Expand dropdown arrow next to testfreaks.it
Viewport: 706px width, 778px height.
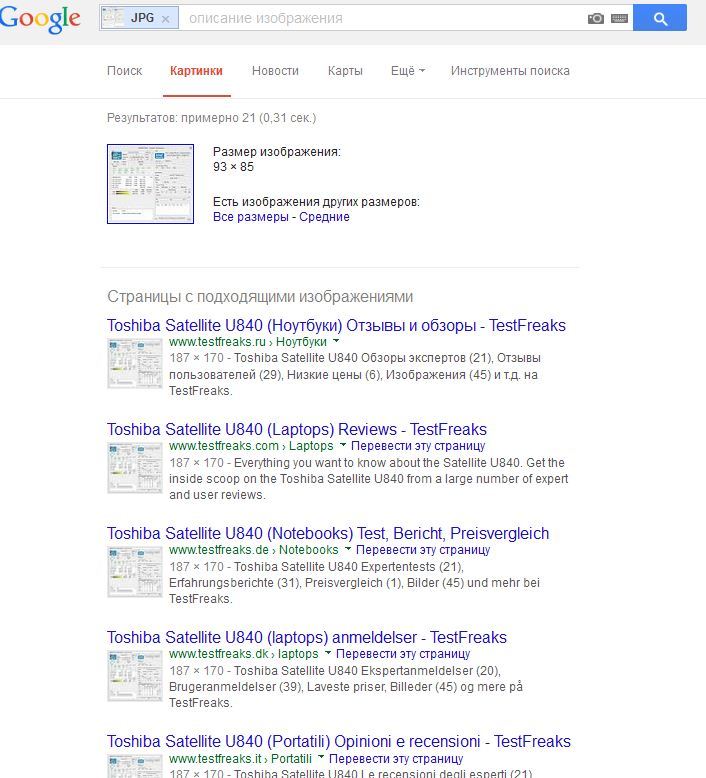click(321, 758)
